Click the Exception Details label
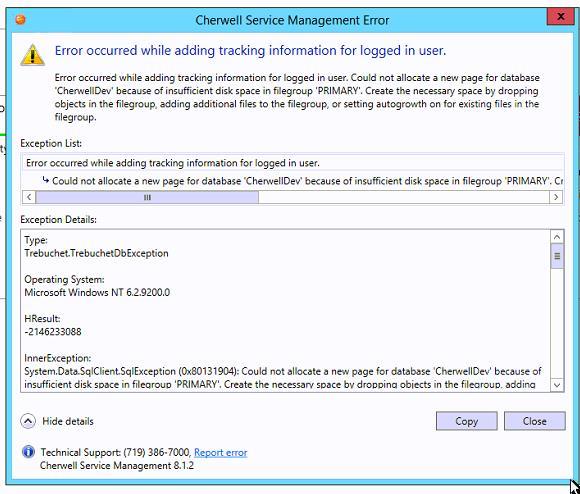 pyautogui.click(x=58, y=220)
